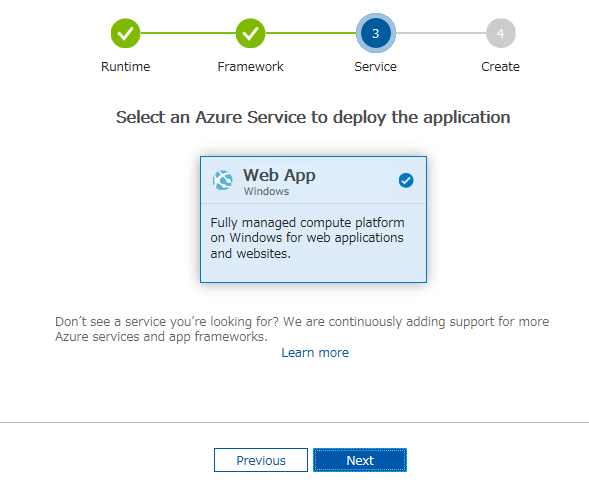Click the gray progress line before Create step
The height and width of the screenshot is (493, 589).
(441, 33)
